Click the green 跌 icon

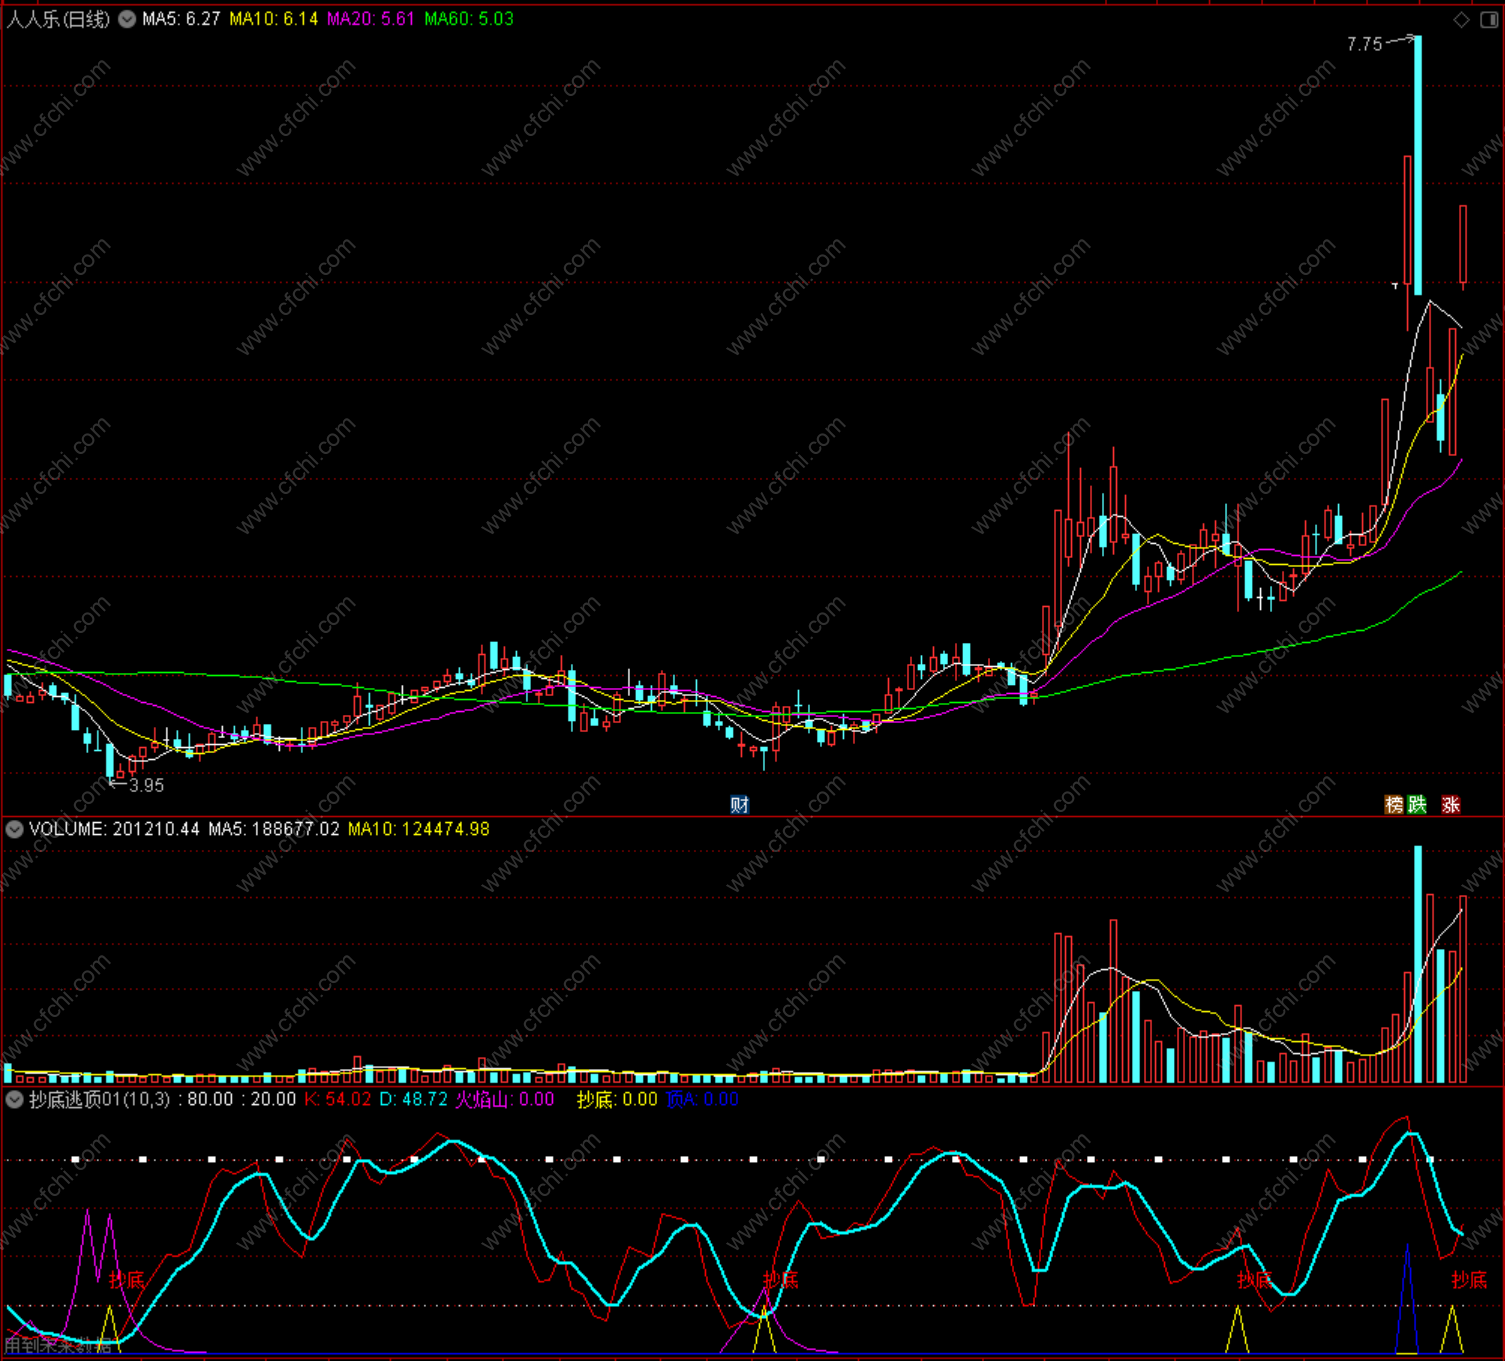click(x=1417, y=804)
